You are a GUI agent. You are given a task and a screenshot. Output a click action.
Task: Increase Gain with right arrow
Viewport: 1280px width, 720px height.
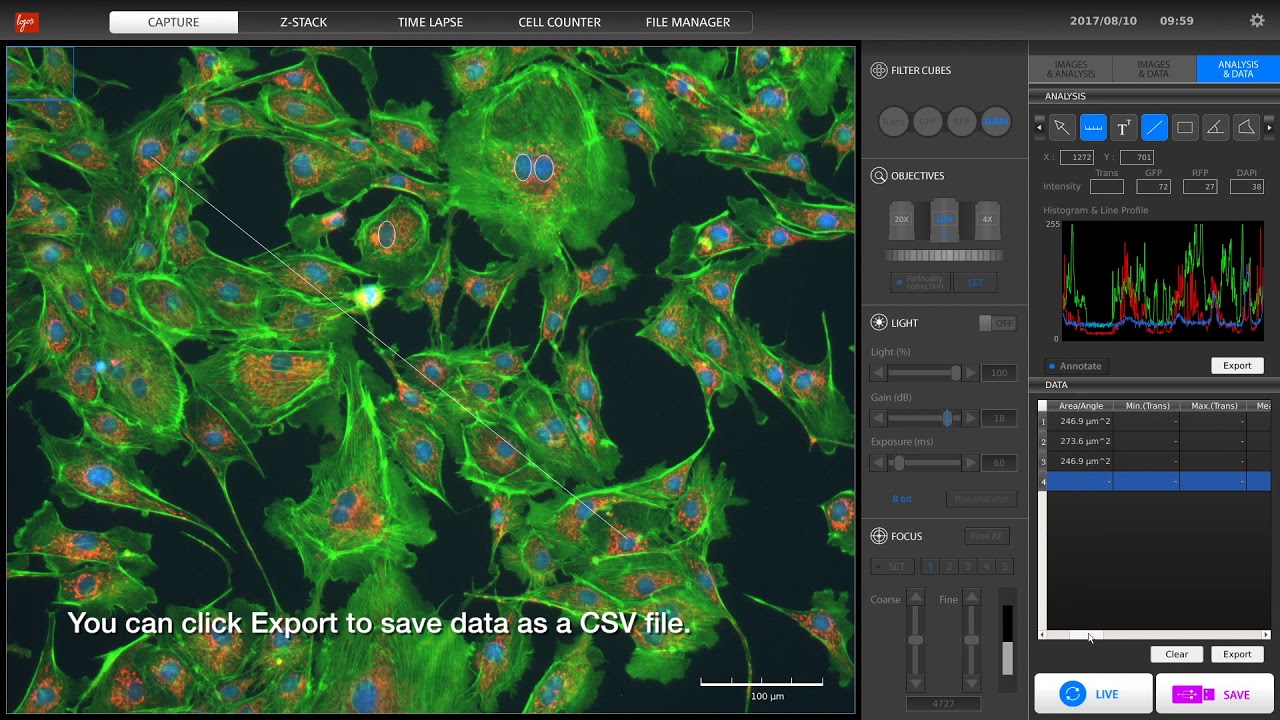(970, 418)
